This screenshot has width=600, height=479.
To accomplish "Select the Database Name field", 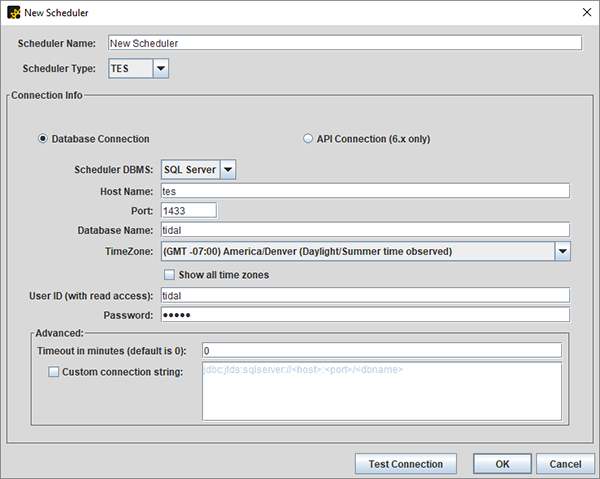I will 364,230.
